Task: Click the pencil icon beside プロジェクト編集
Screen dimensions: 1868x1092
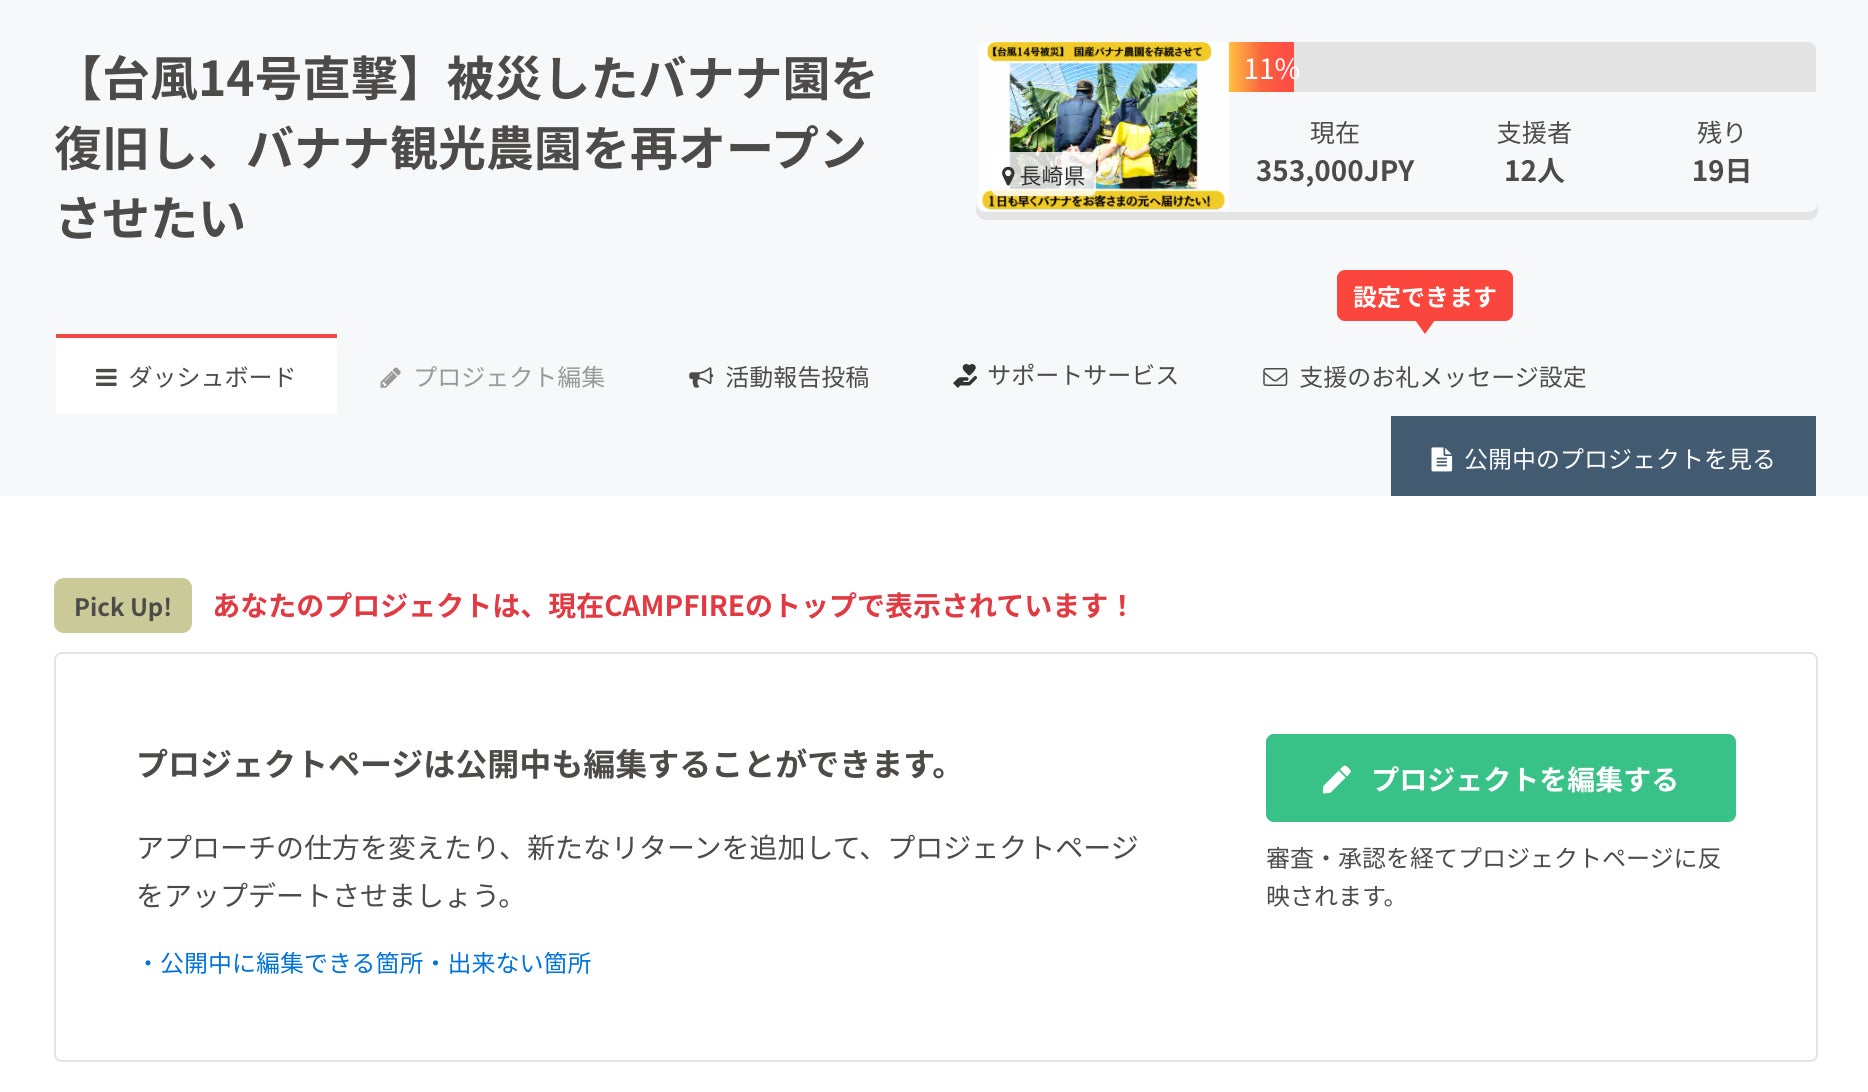Action: pos(390,378)
